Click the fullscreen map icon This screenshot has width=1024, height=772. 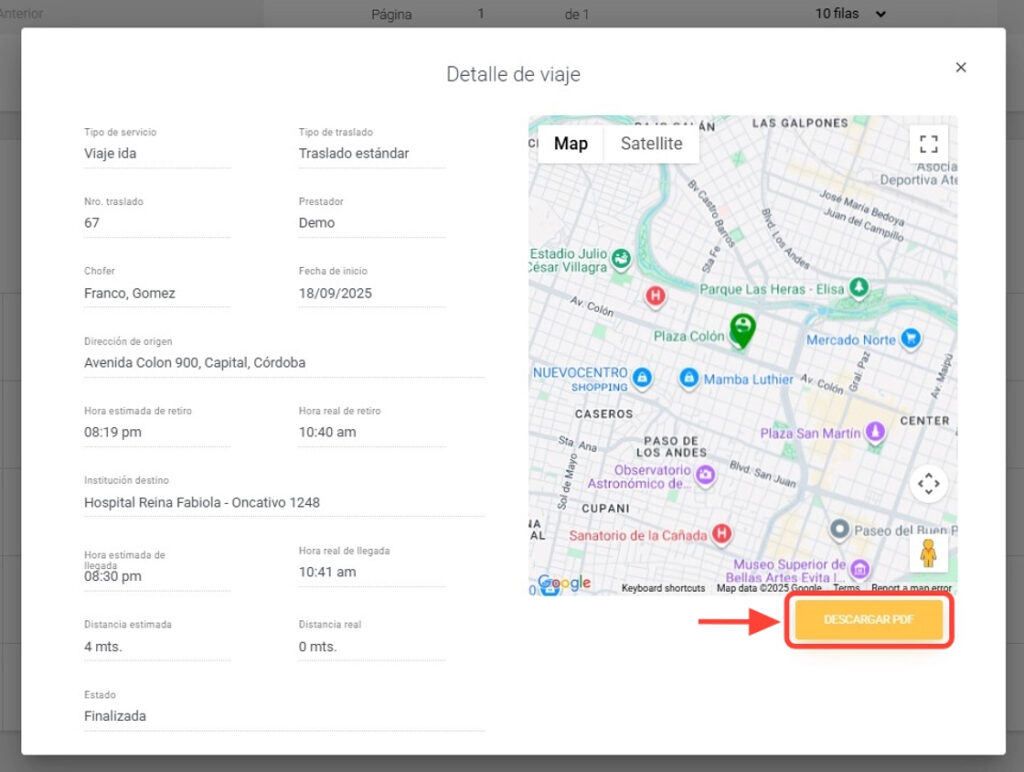(928, 143)
